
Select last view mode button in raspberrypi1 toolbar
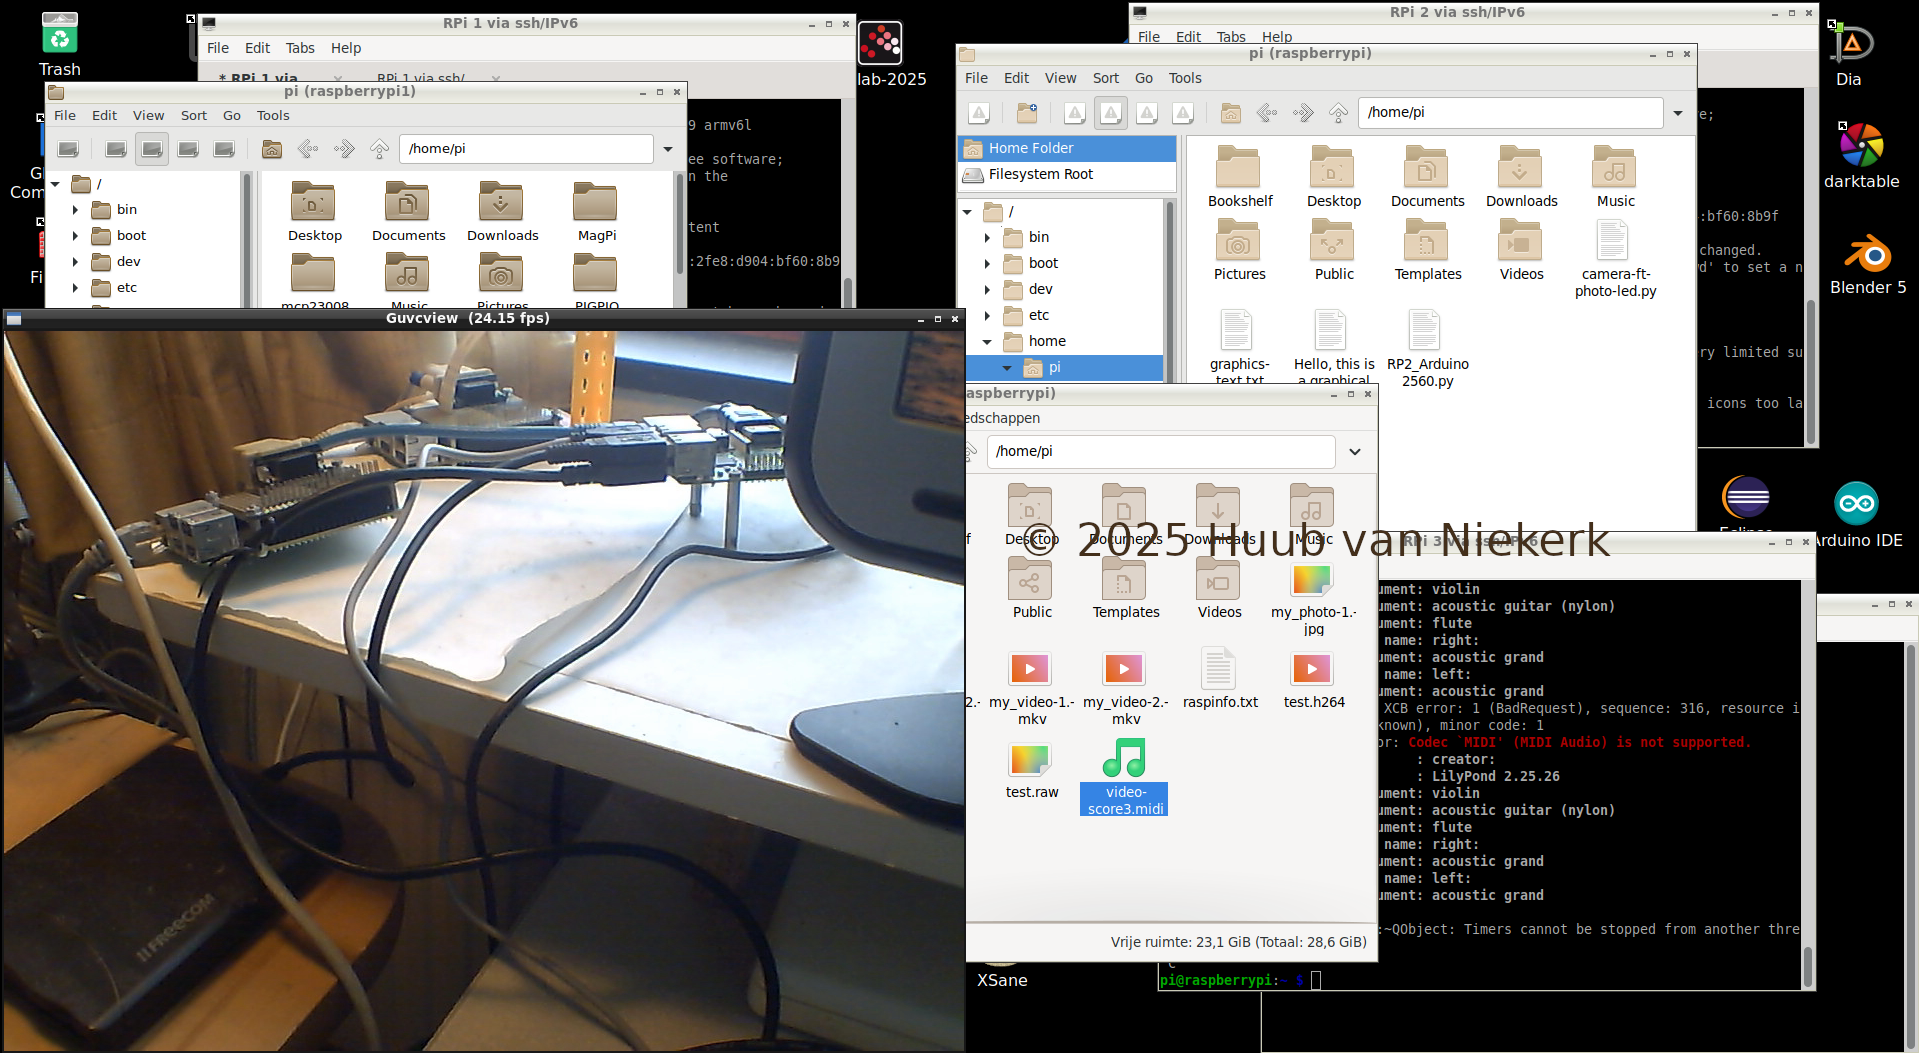pyautogui.click(x=224, y=149)
